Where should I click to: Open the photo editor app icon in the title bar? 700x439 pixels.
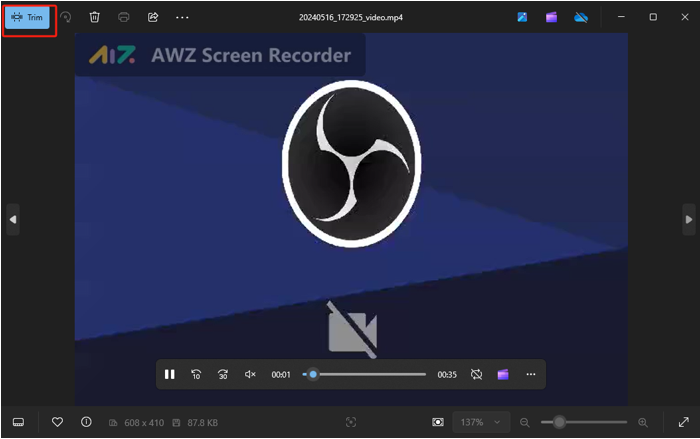click(x=522, y=17)
